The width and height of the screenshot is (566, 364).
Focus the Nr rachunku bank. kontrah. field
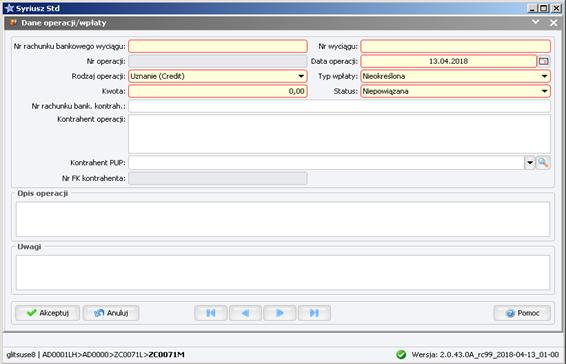pos(339,107)
